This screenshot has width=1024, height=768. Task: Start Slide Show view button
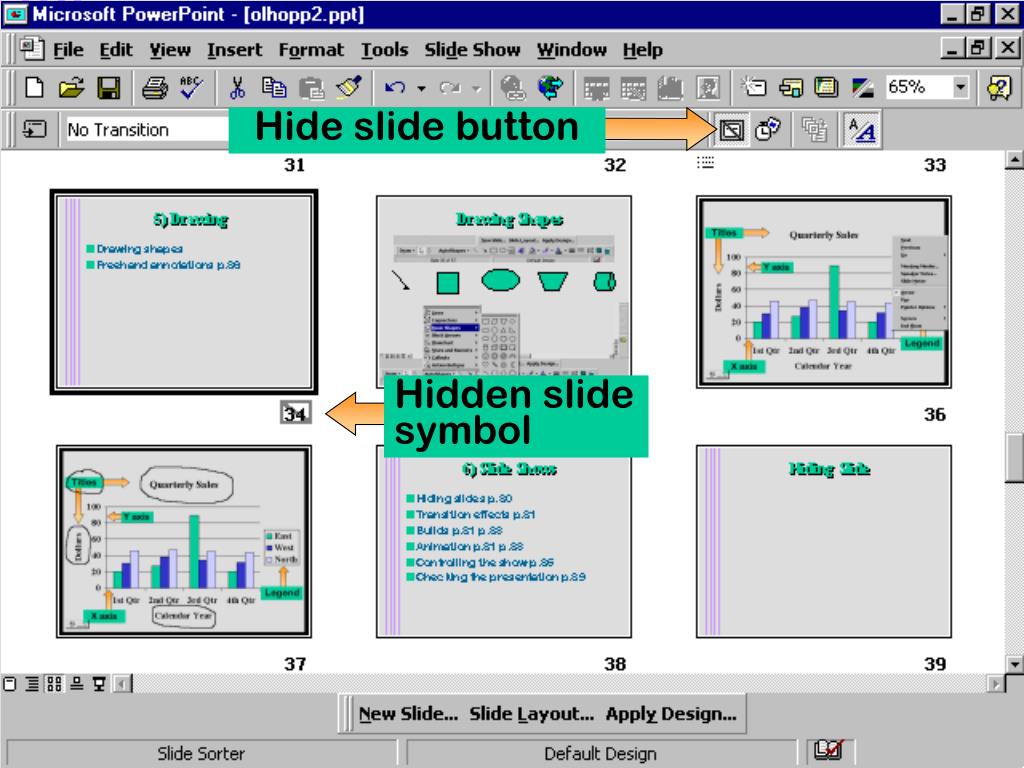(x=99, y=684)
